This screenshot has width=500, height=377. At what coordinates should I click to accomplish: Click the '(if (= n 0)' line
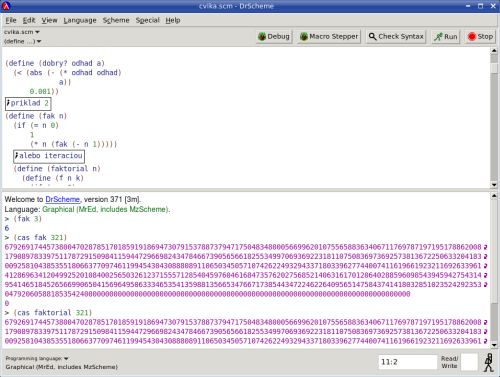36,125
